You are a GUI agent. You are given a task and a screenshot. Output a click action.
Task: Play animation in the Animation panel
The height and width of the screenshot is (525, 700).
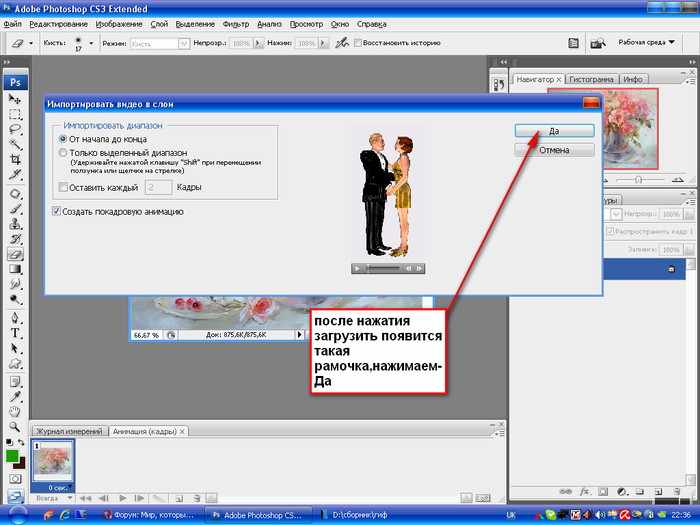coord(123,498)
